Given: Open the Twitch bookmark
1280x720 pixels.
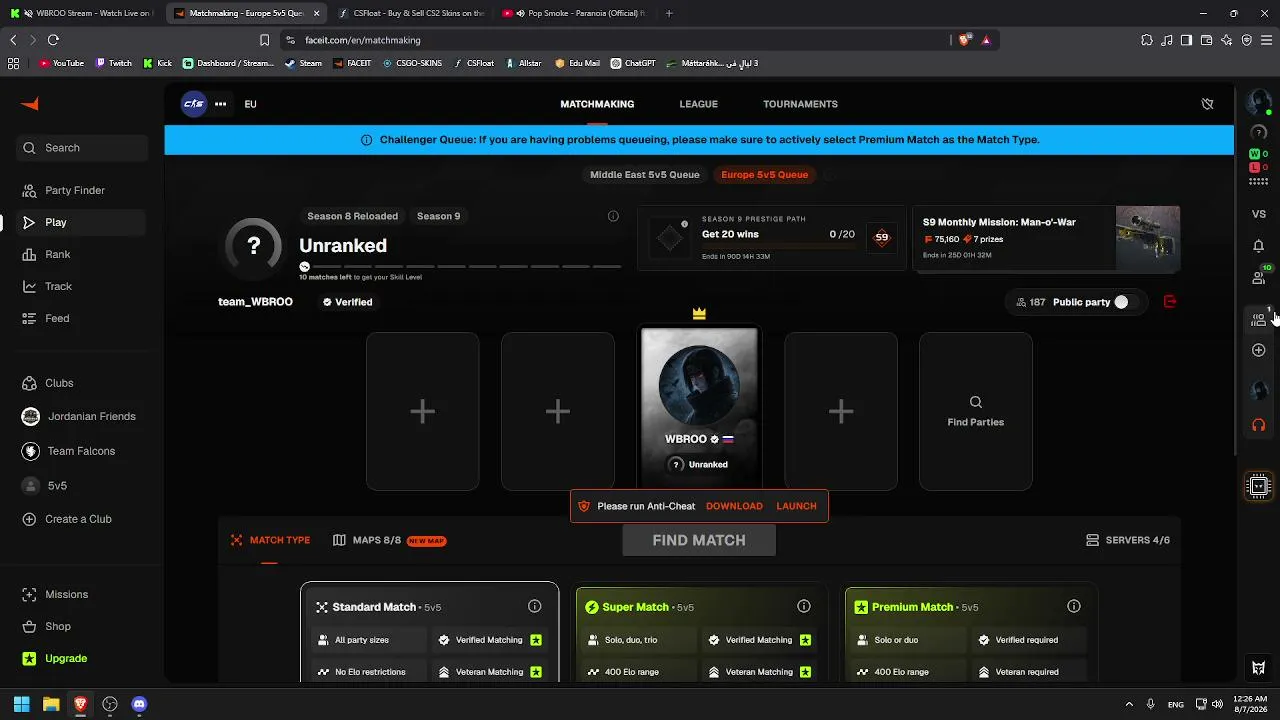Looking at the screenshot, I should [x=114, y=63].
